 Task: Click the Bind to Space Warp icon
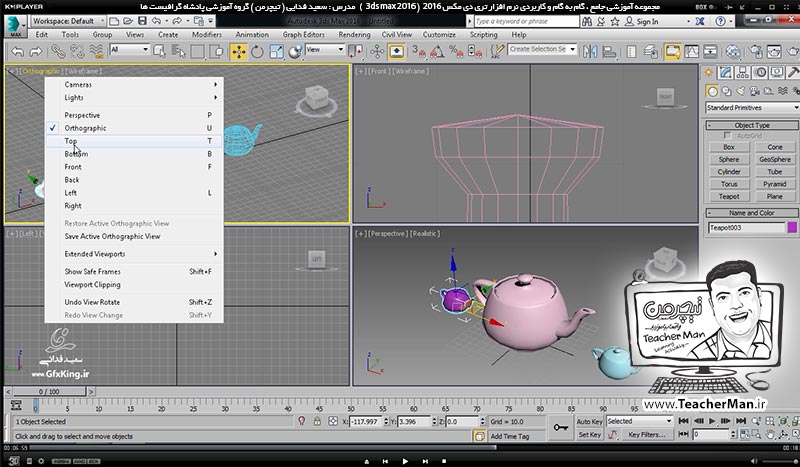(x=96, y=52)
